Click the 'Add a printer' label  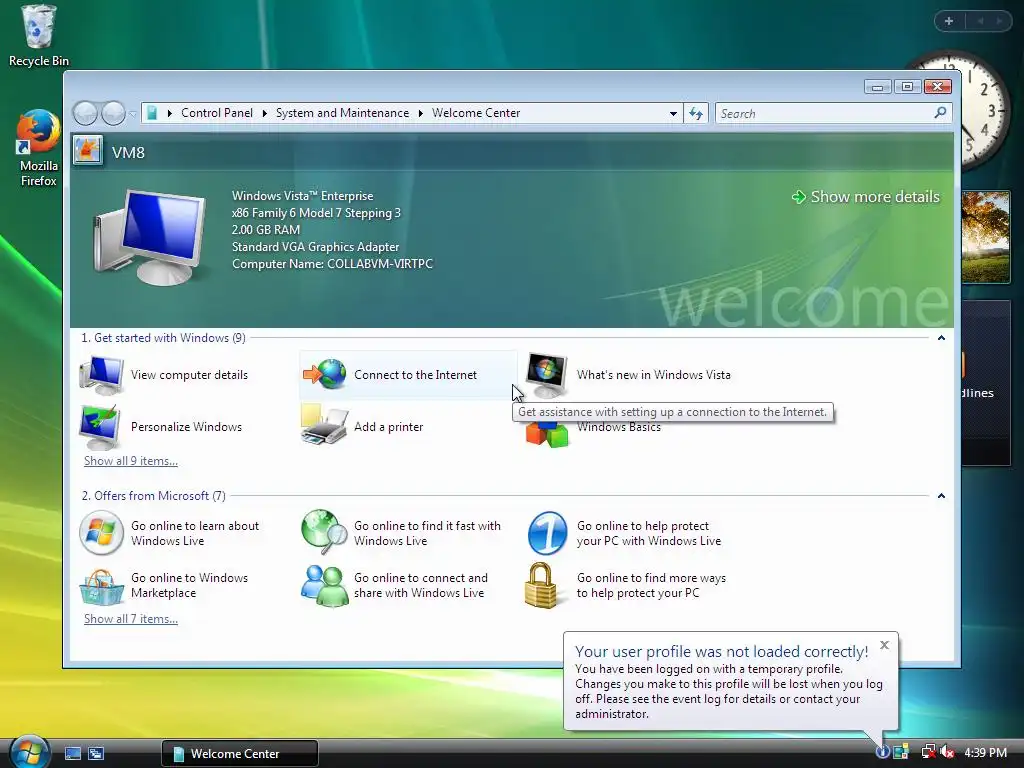(x=389, y=426)
